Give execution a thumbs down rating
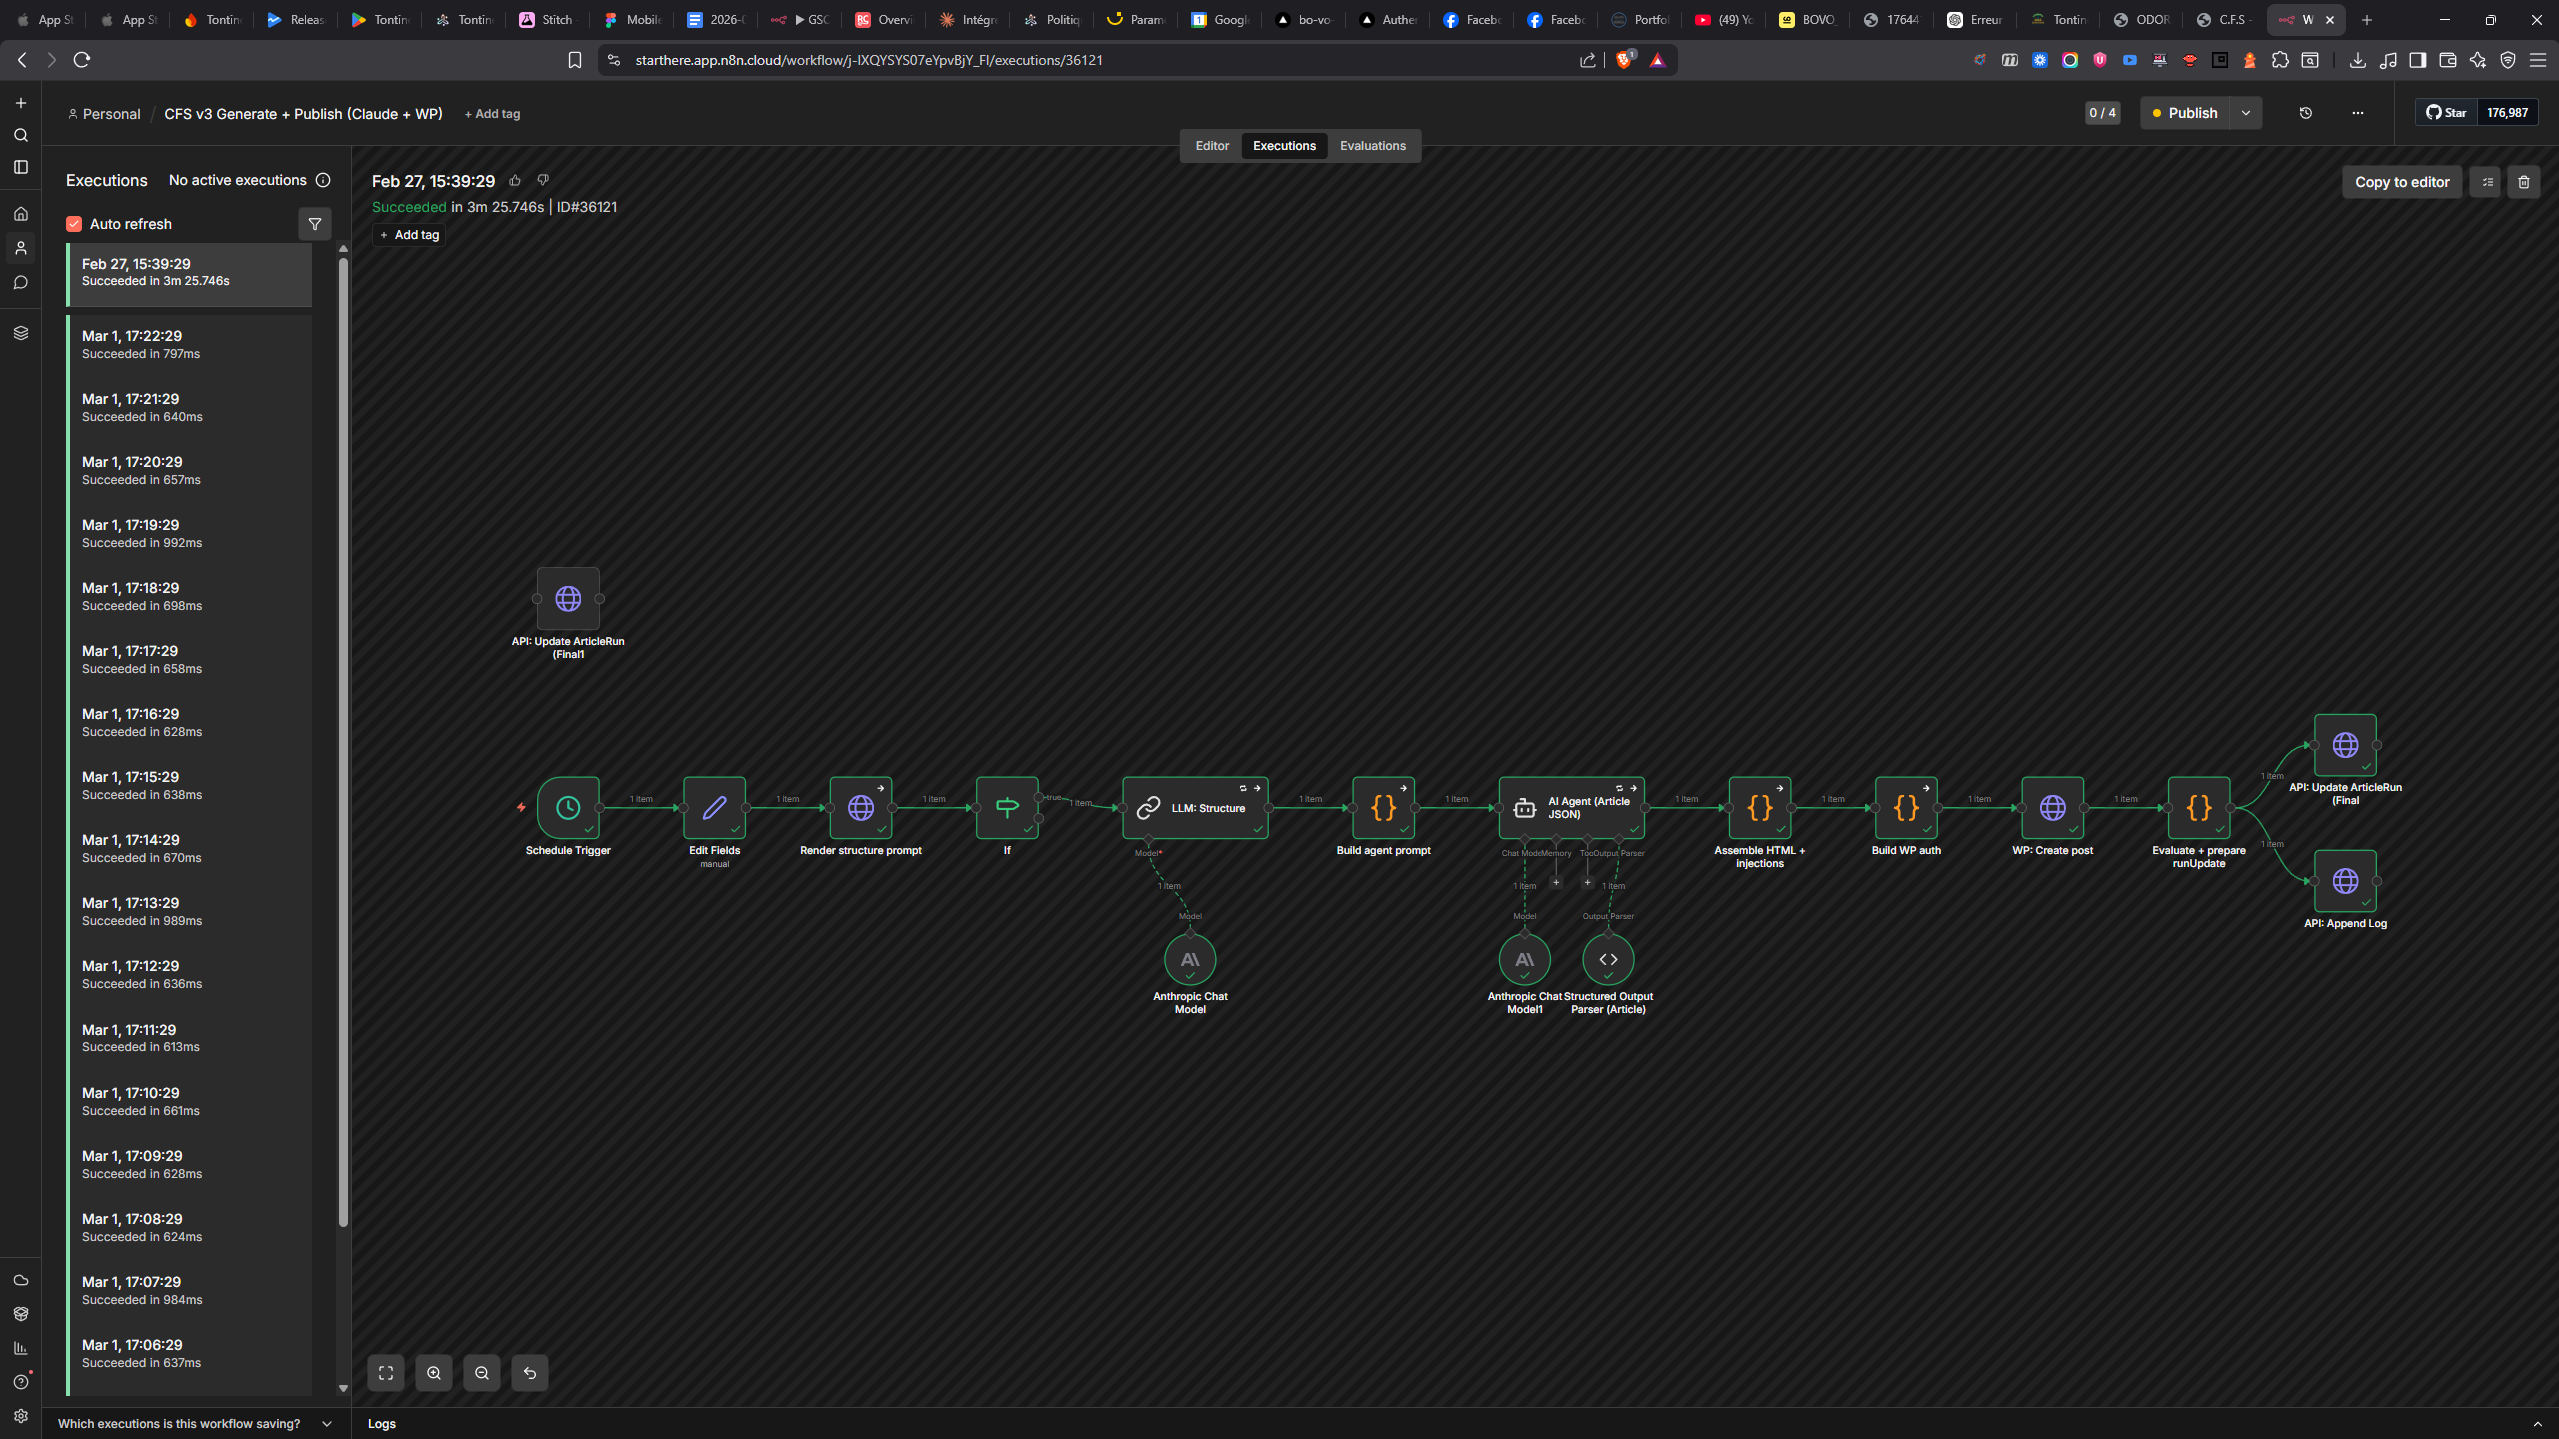This screenshot has width=2559, height=1439. coord(543,181)
